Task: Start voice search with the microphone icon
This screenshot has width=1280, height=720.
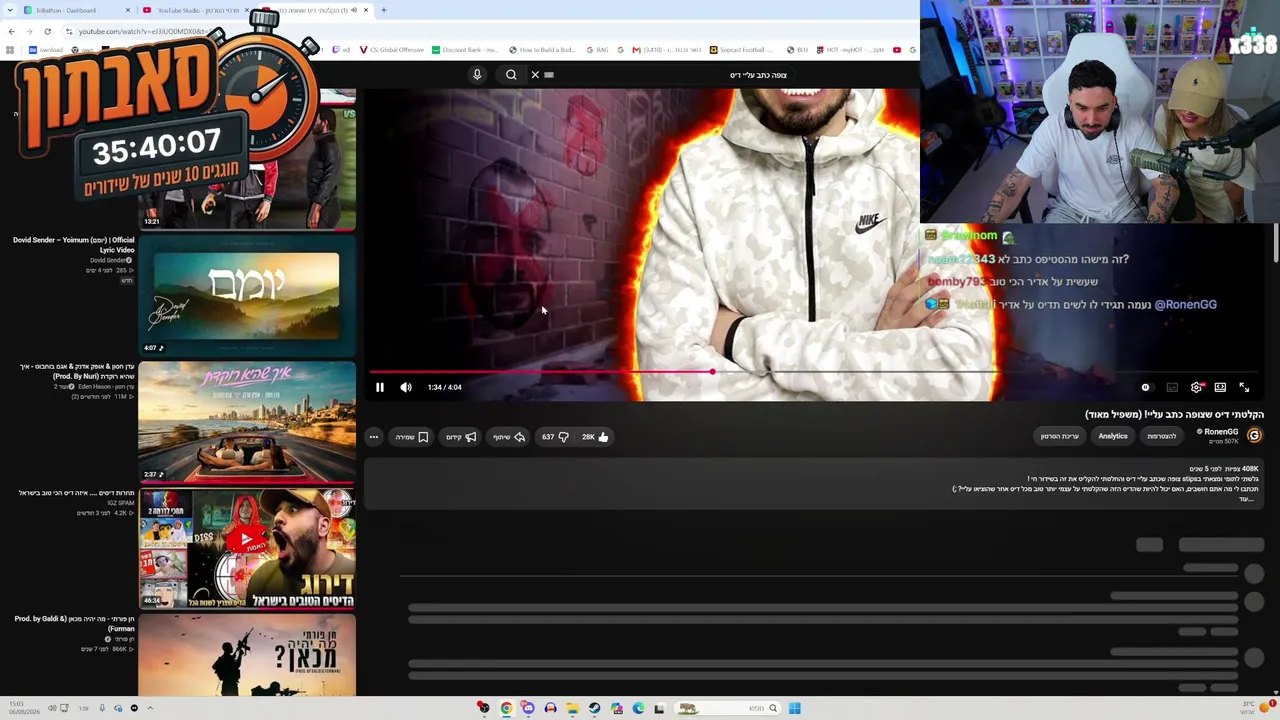Action: coord(477,75)
